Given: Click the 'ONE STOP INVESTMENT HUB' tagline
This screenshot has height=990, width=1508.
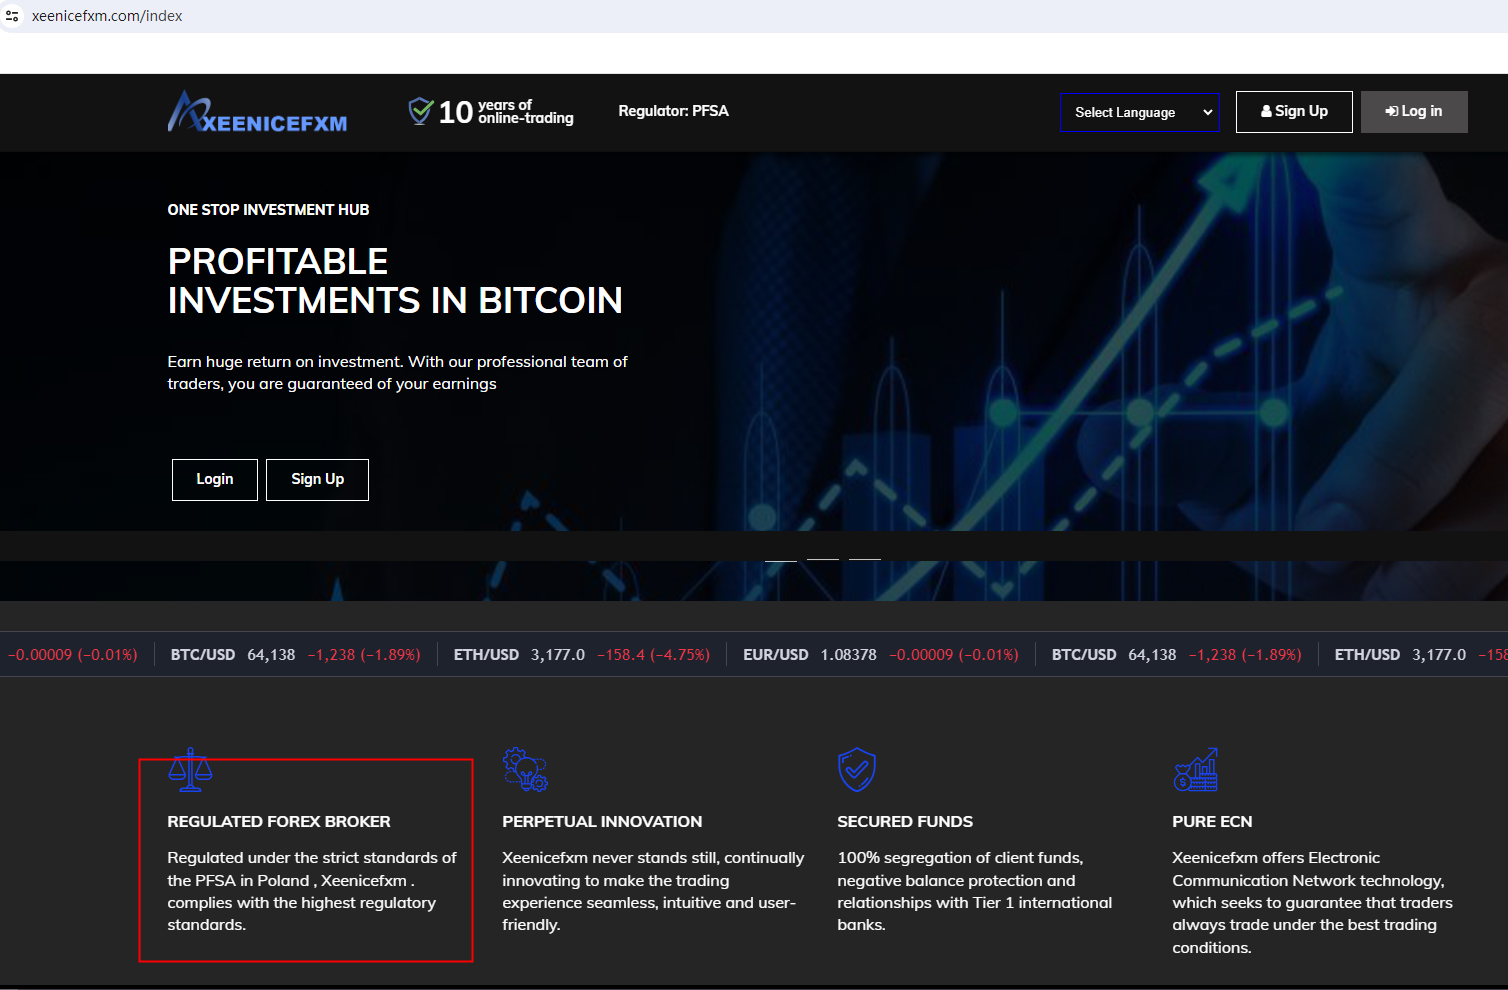Looking at the screenshot, I should (x=268, y=210).
